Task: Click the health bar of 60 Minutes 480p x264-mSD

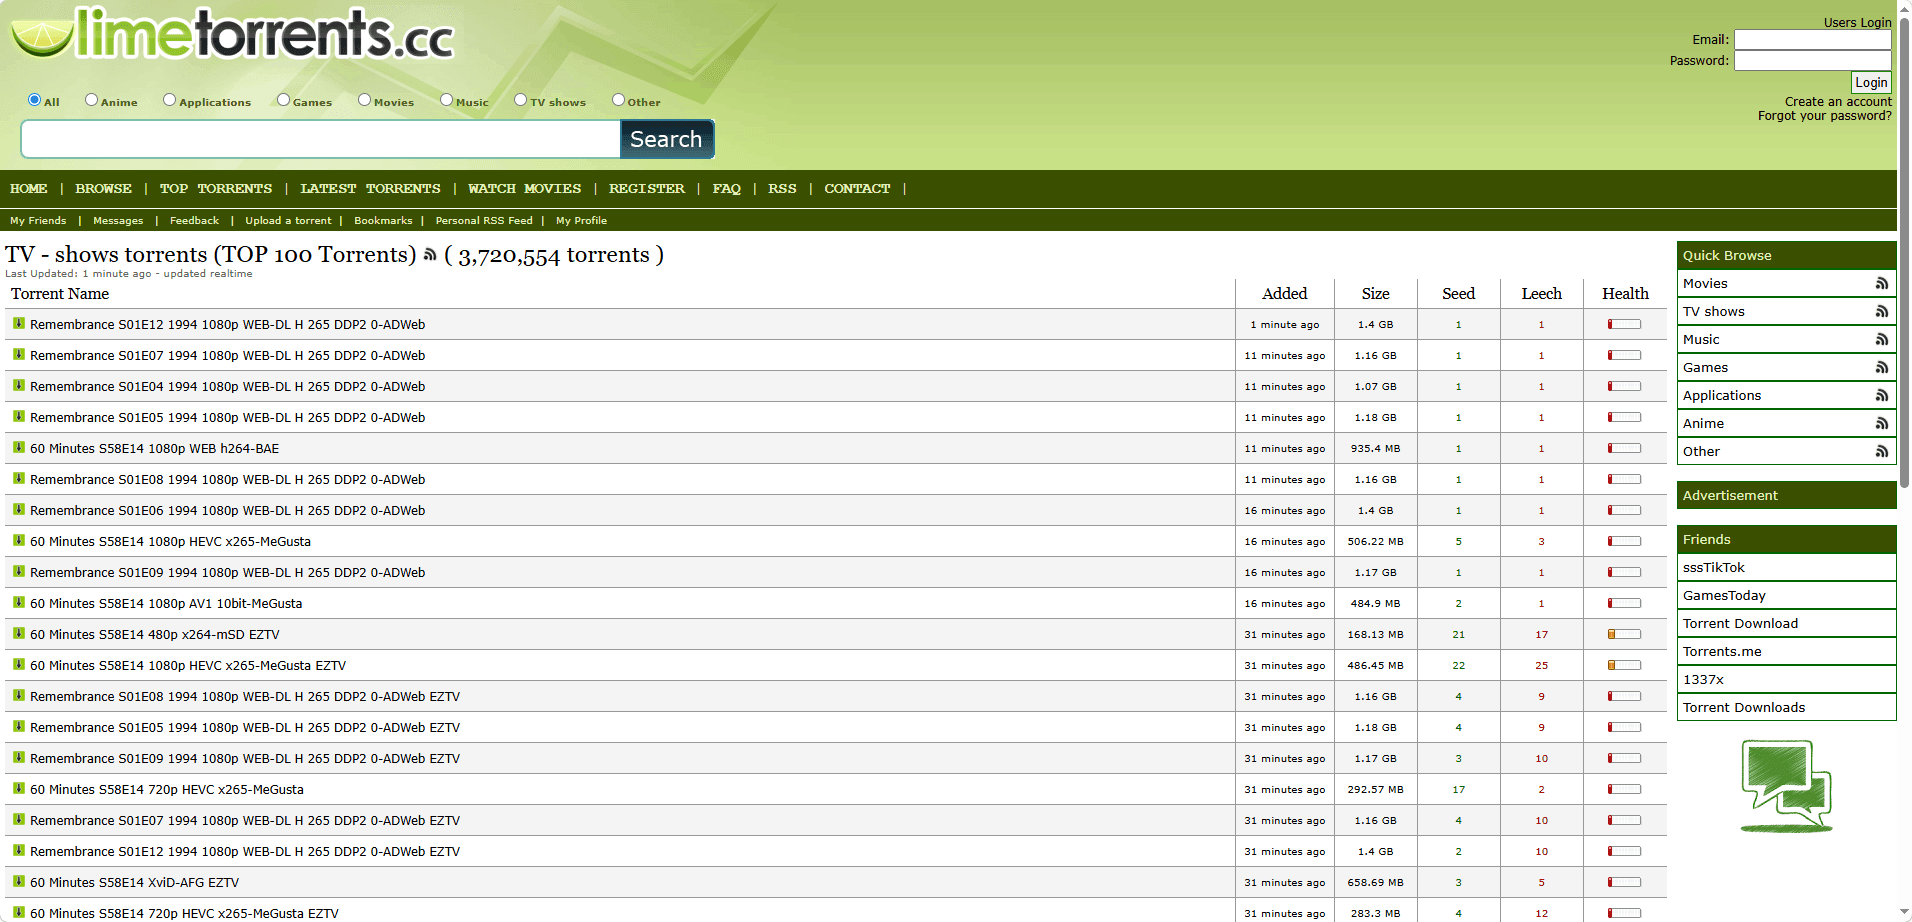Action: click(x=1624, y=635)
